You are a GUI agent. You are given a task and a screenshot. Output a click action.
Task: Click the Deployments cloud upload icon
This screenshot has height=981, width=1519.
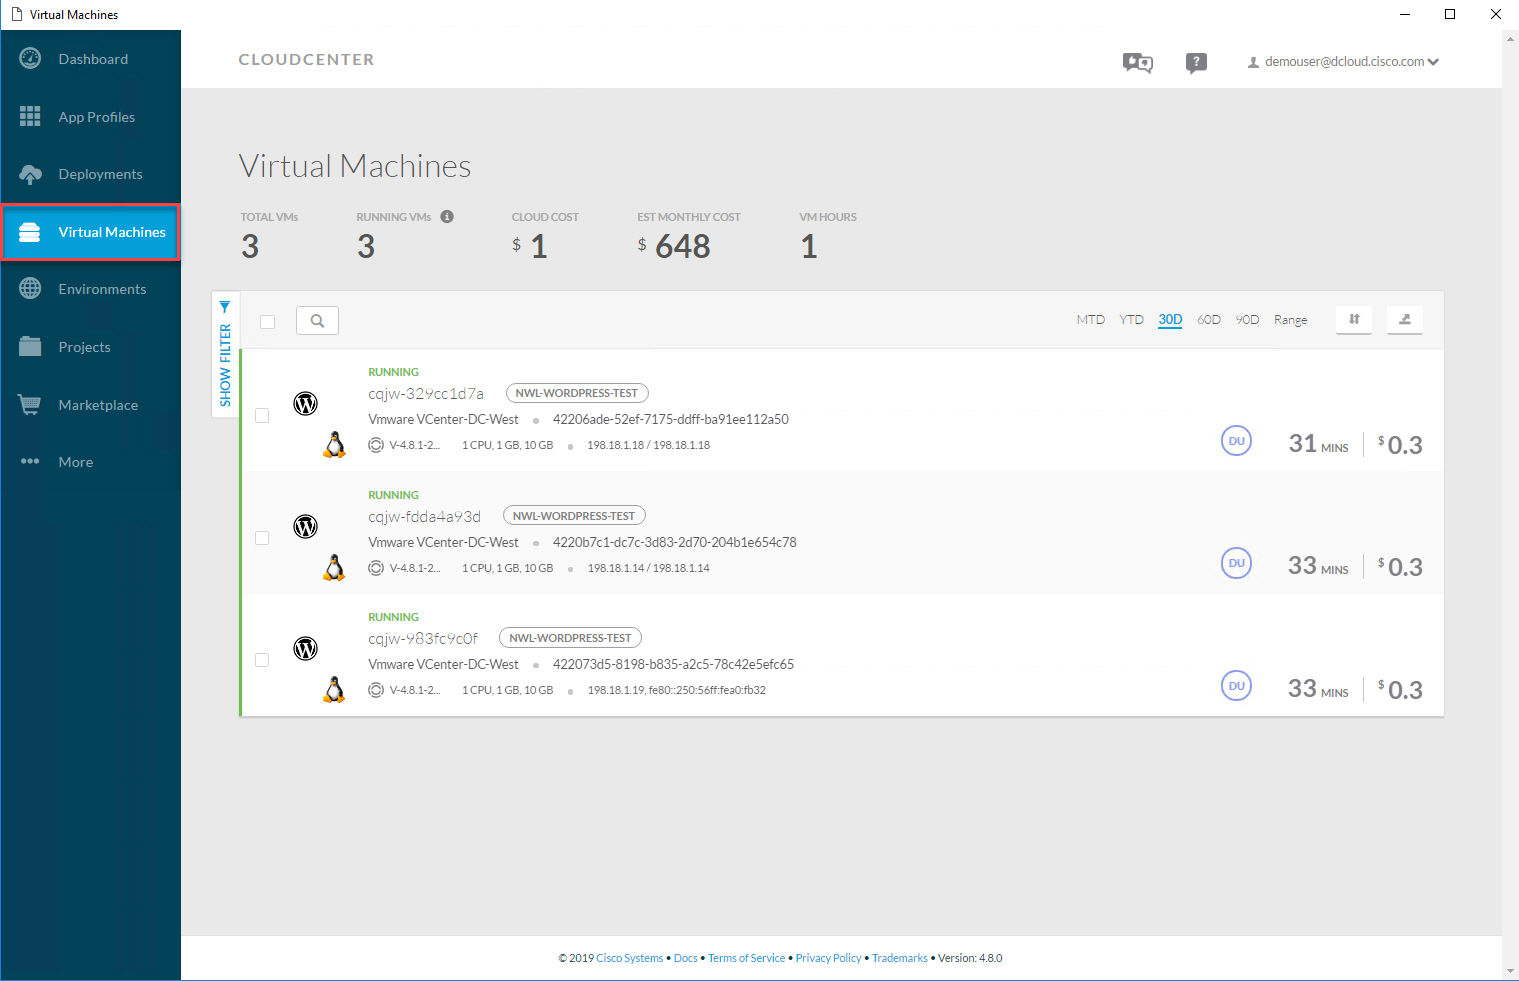30,174
